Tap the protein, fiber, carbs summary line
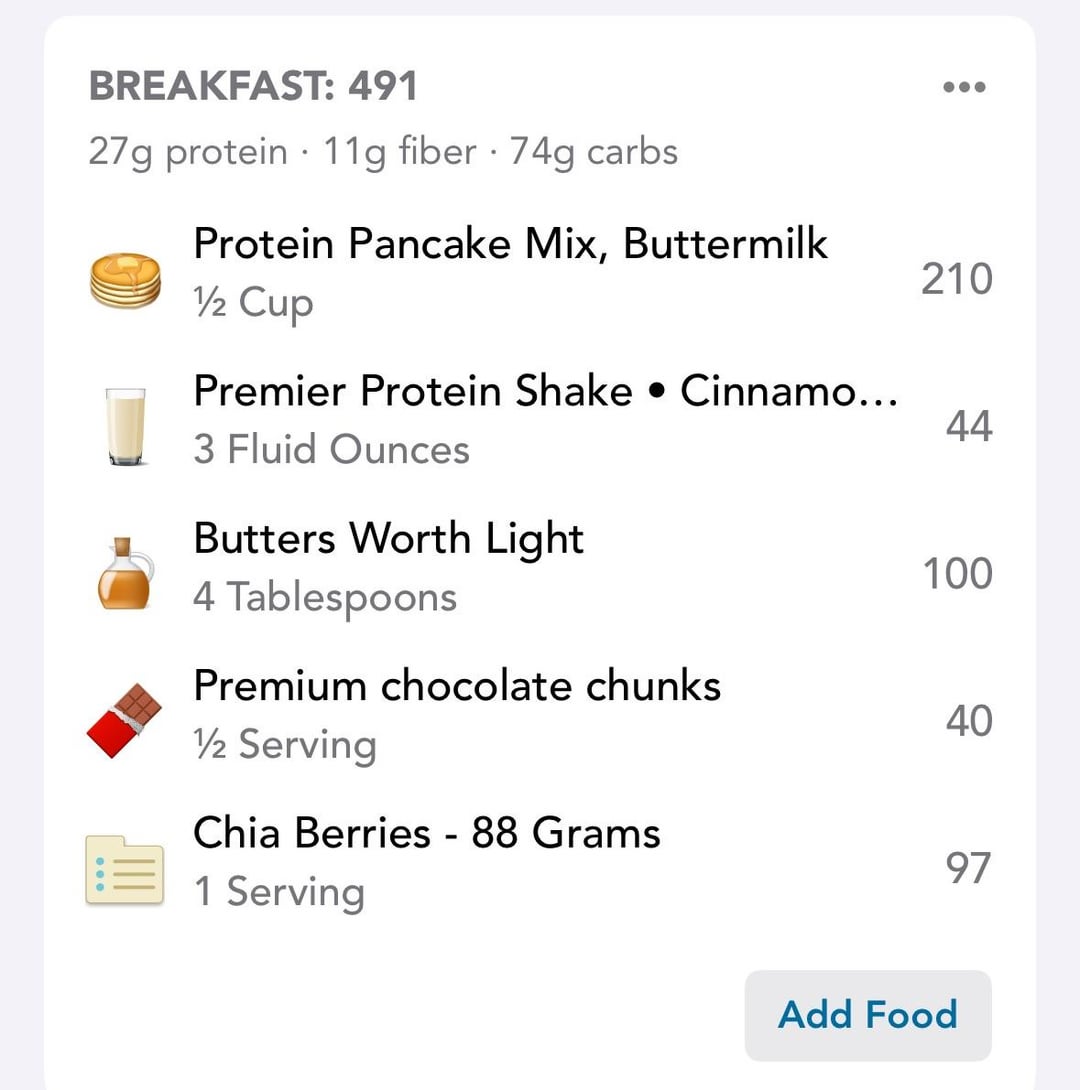This screenshot has height=1090, width=1080. pyautogui.click(x=383, y=152)
